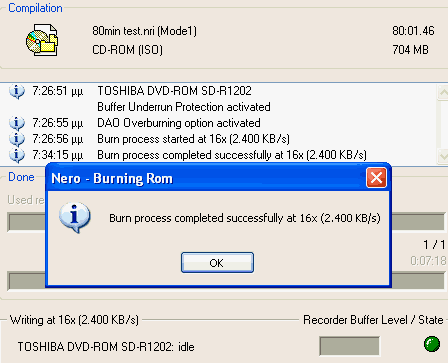This screenshot has height=363, width=448.
Task: Click the green recorder state indicator light
Action: coord(432,344)
